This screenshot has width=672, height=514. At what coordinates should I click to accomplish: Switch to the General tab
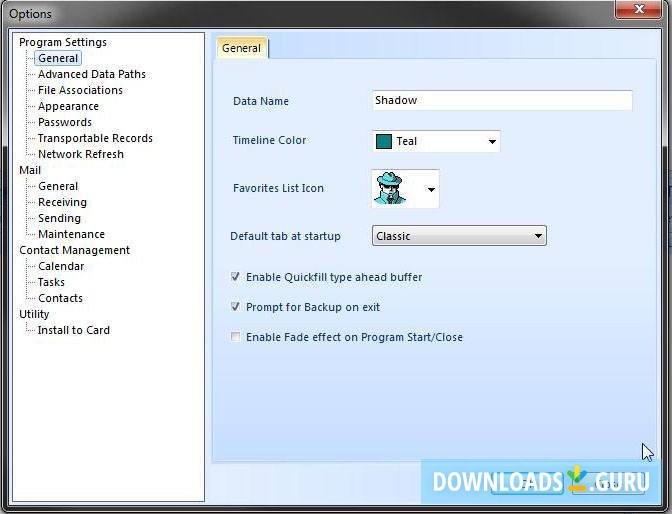[x=242, y=48]
